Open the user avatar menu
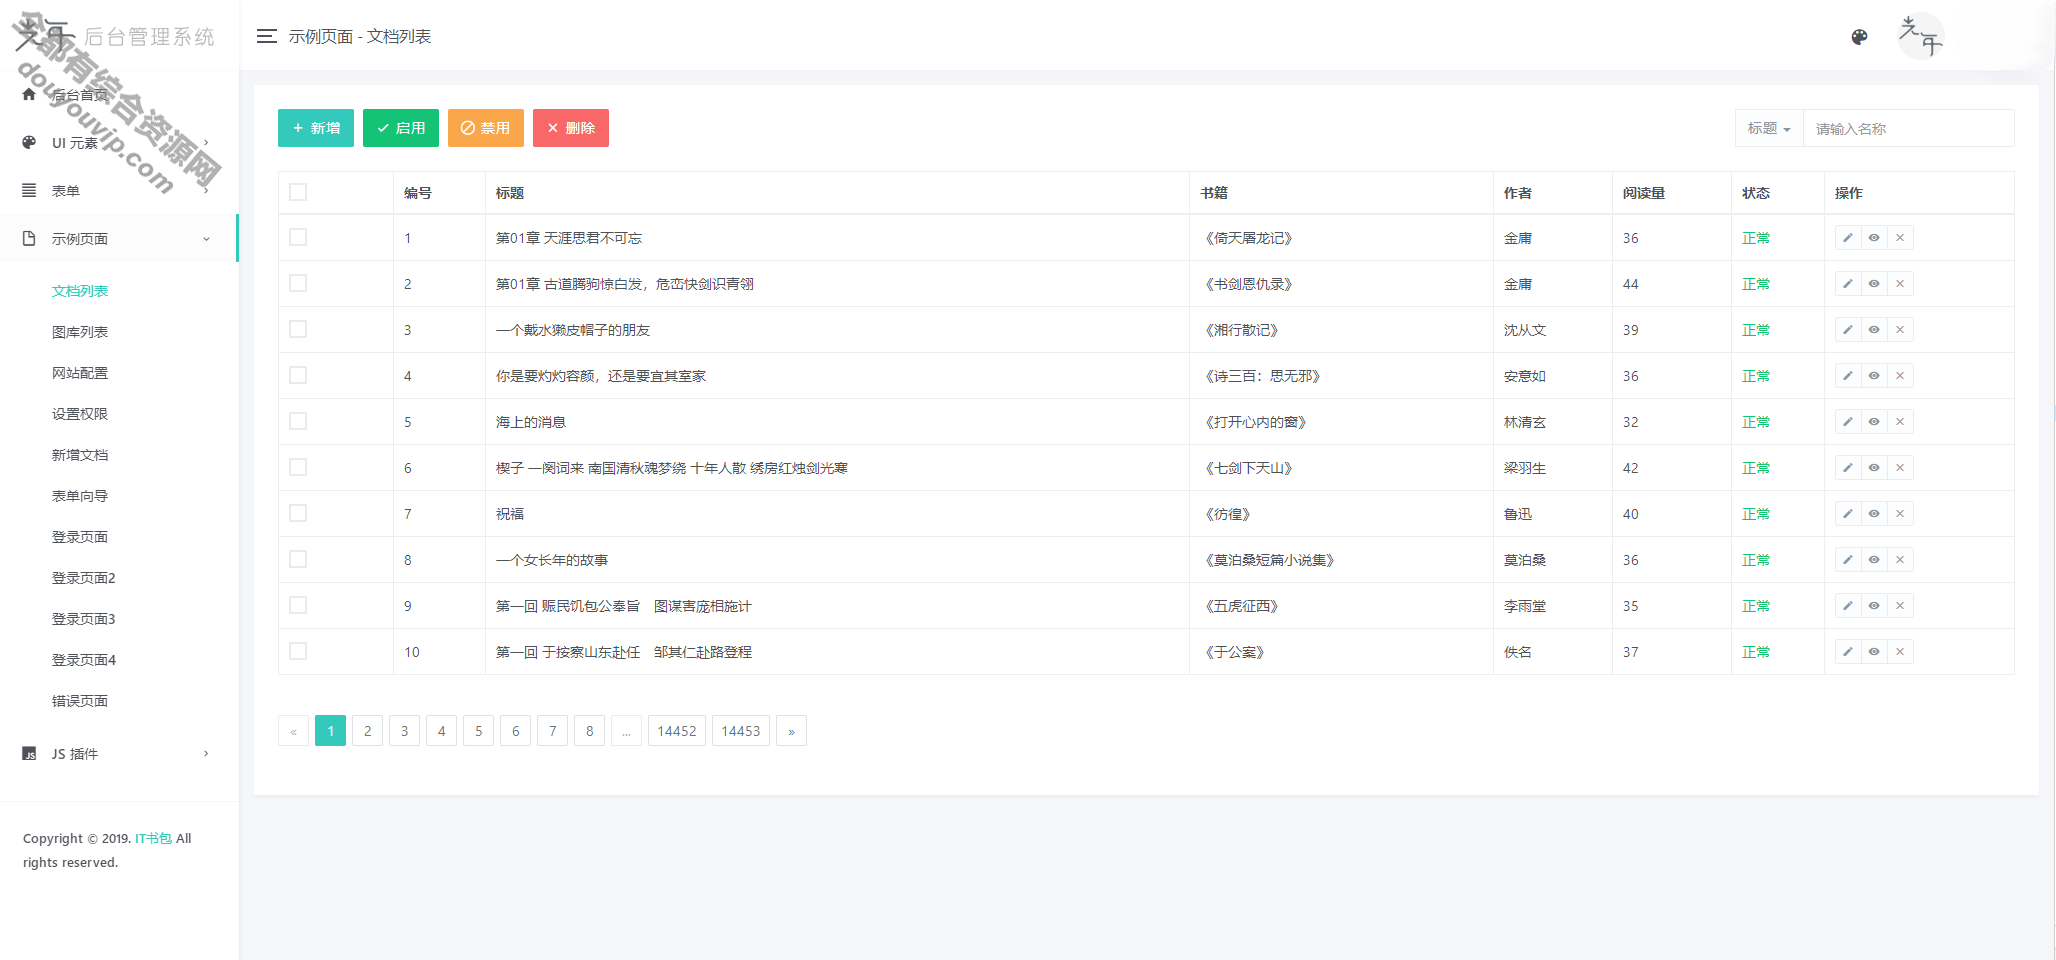2056x960 pixels. [x=1920, y=36]
